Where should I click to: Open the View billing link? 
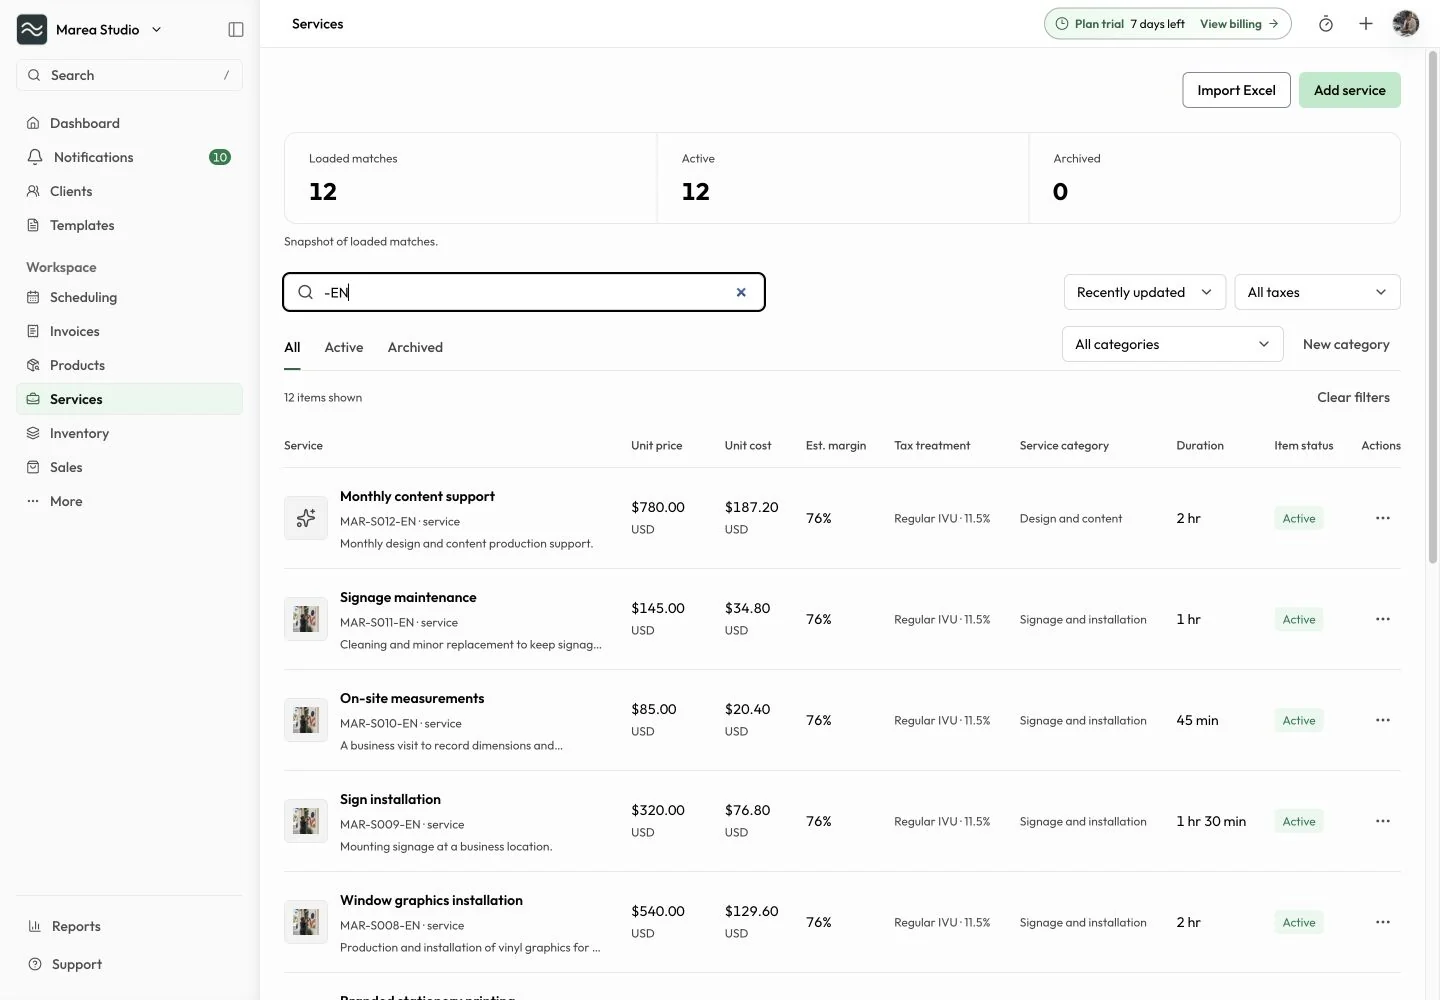coord(1239,24)
